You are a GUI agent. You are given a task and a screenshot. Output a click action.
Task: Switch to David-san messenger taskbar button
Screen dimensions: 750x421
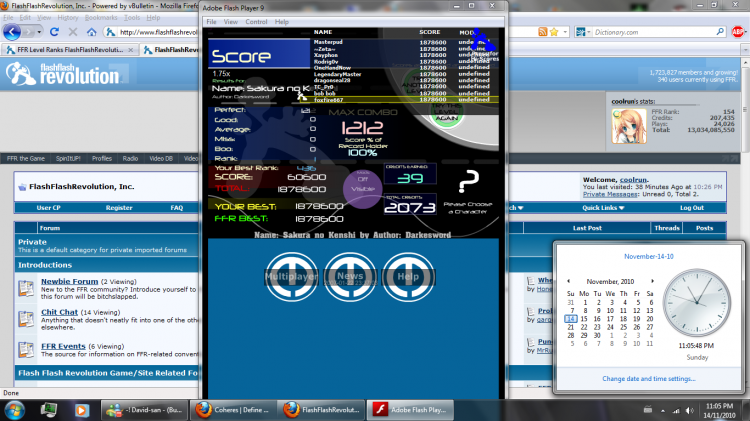coord(143,410)
